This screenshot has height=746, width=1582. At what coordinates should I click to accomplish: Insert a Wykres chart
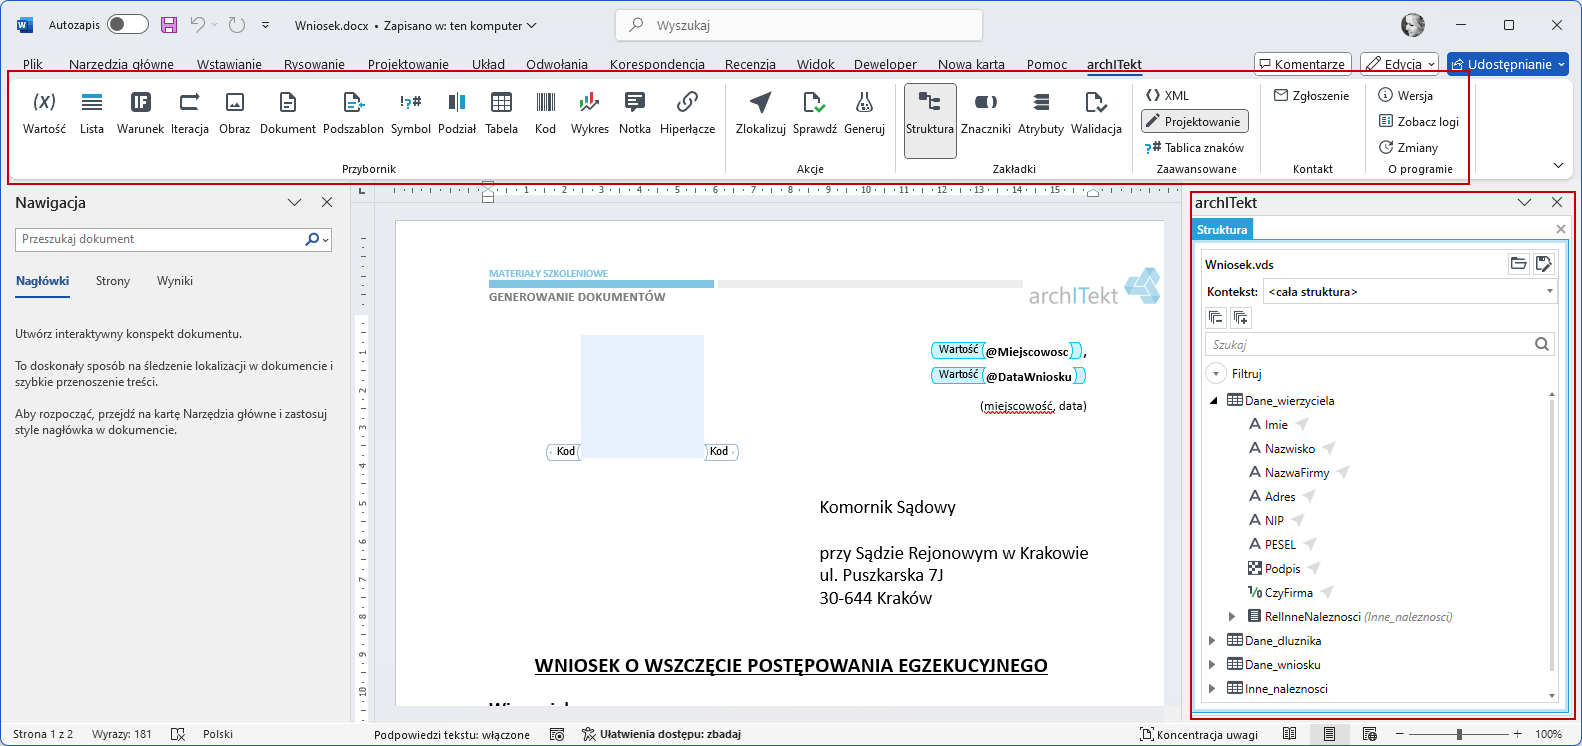click(x=589, y=112)
